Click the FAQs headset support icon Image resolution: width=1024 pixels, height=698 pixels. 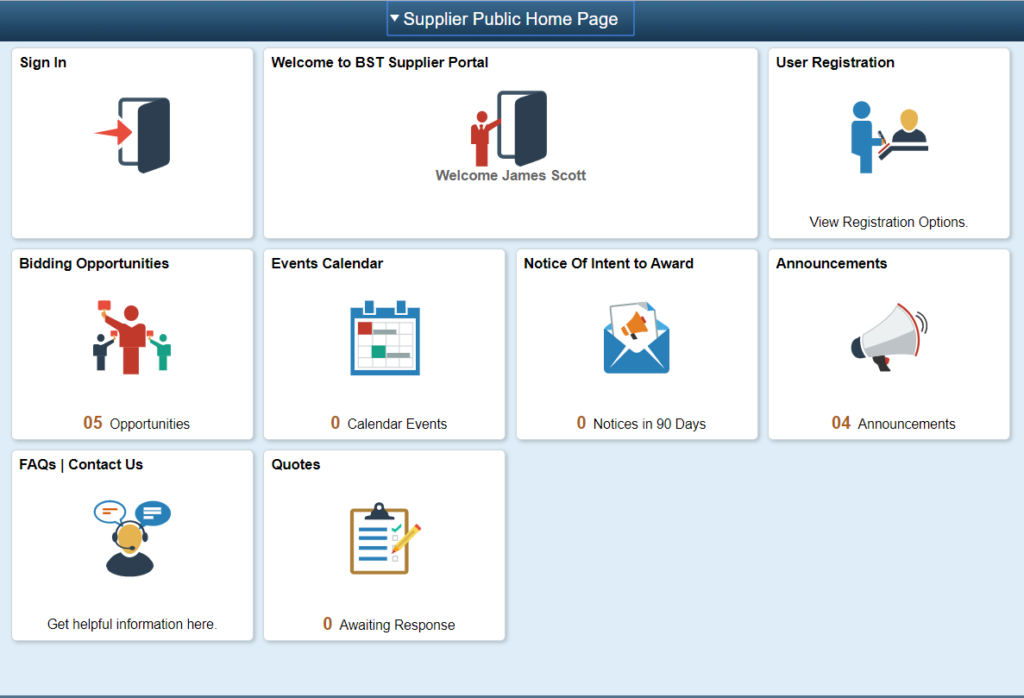[132, 537]
